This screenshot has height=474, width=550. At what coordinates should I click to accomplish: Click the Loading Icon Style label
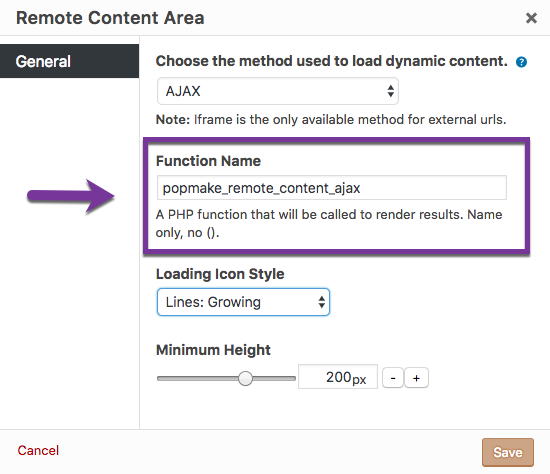[x=220, y=274]
